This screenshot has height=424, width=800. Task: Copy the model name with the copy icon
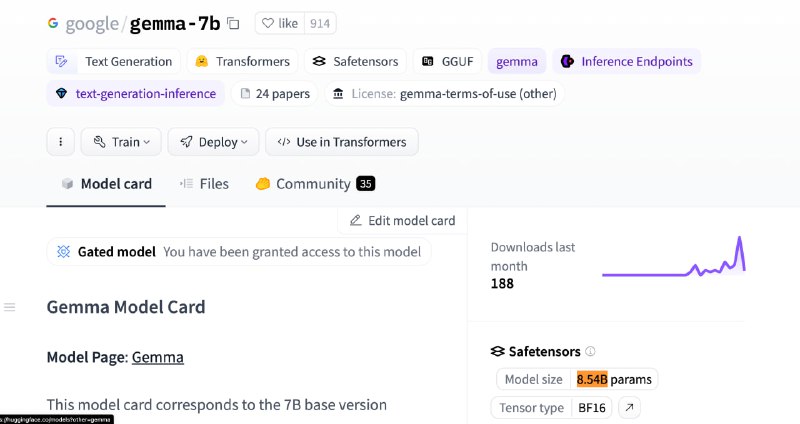click(233, 23)
